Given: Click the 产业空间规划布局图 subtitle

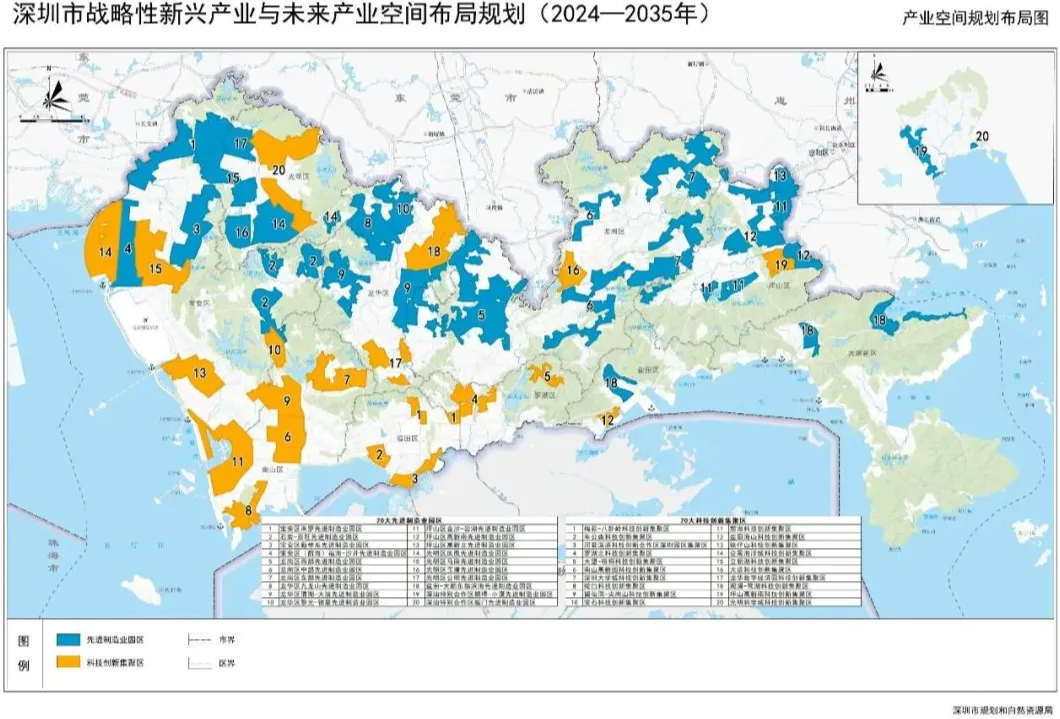Looking at the screenshot, I should [x=975, y=18].
